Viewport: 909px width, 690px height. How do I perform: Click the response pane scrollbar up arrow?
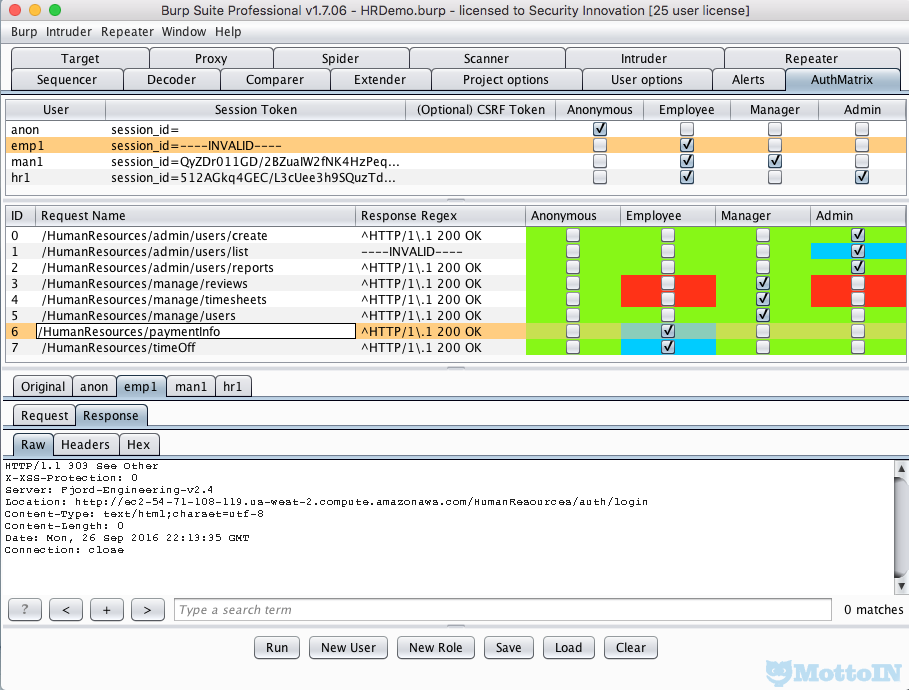pos(901,468)
